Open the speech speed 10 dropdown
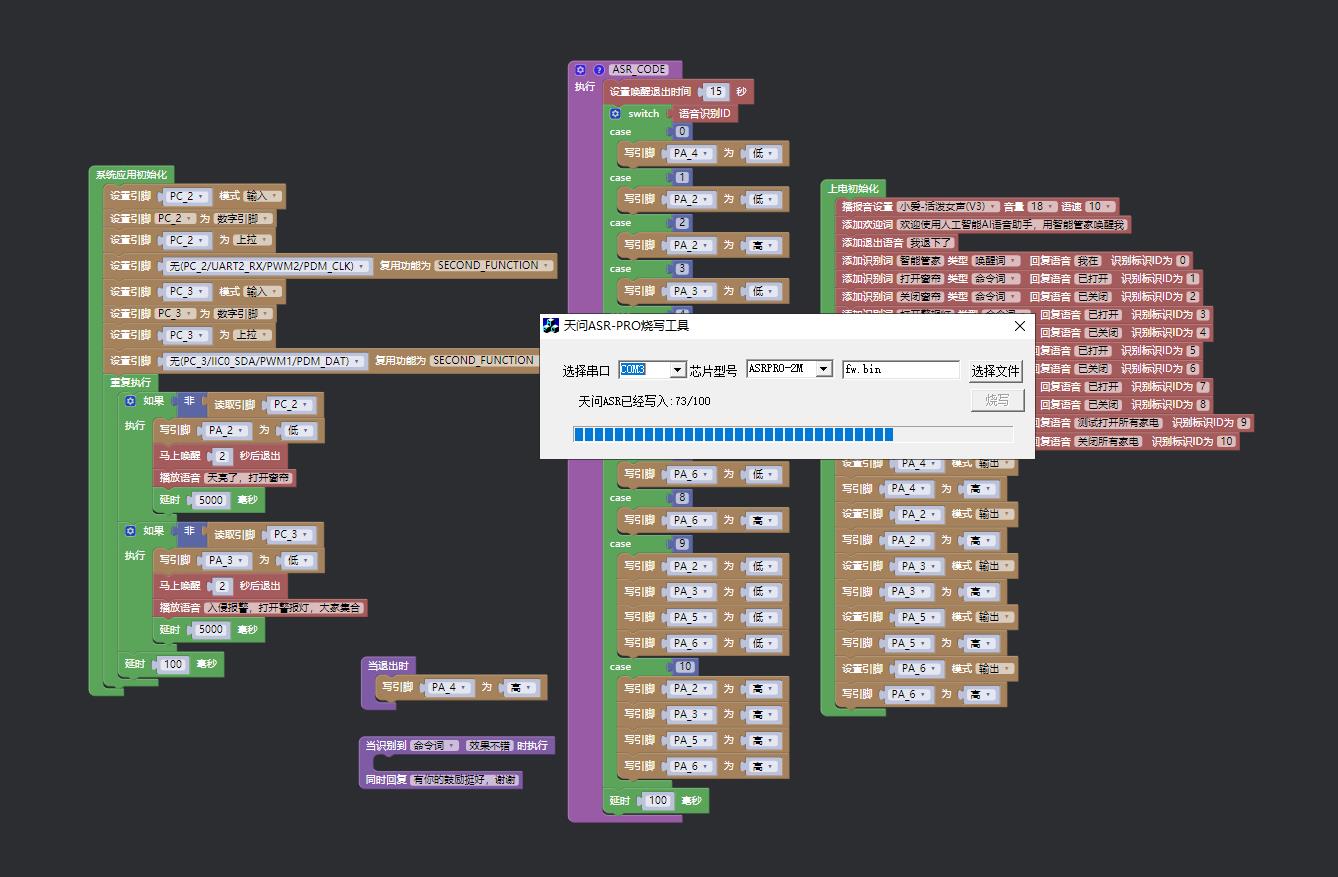This screenshot has height=877, width=1338. (1100, 207)
